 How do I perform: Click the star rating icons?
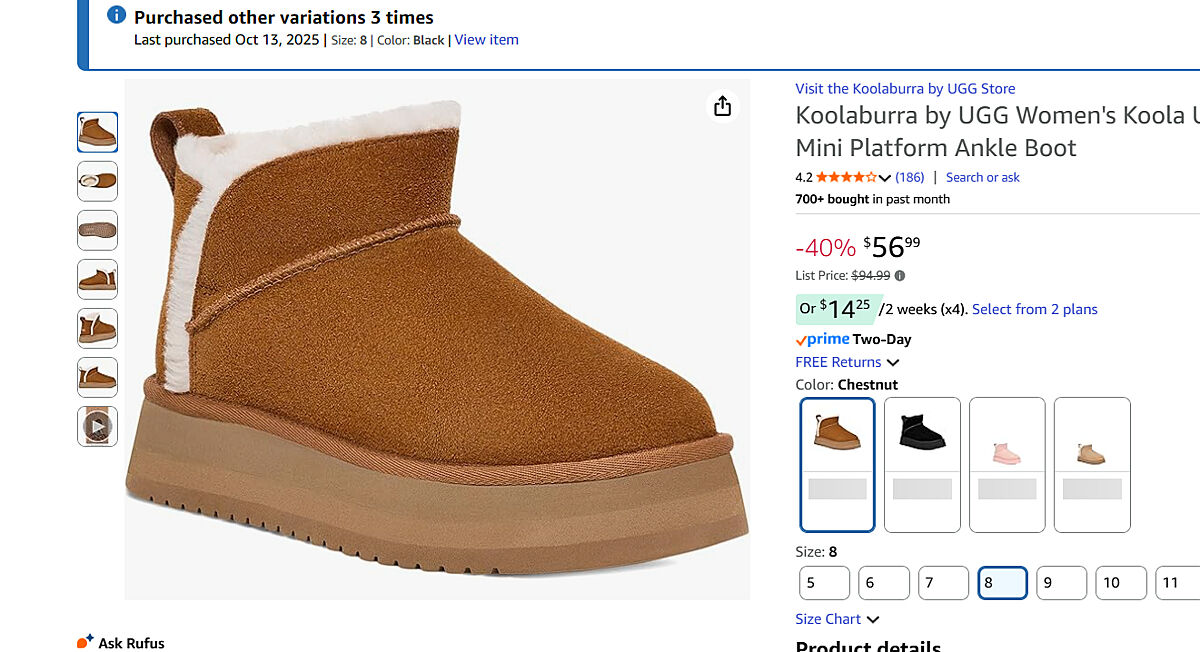(846, 178)
